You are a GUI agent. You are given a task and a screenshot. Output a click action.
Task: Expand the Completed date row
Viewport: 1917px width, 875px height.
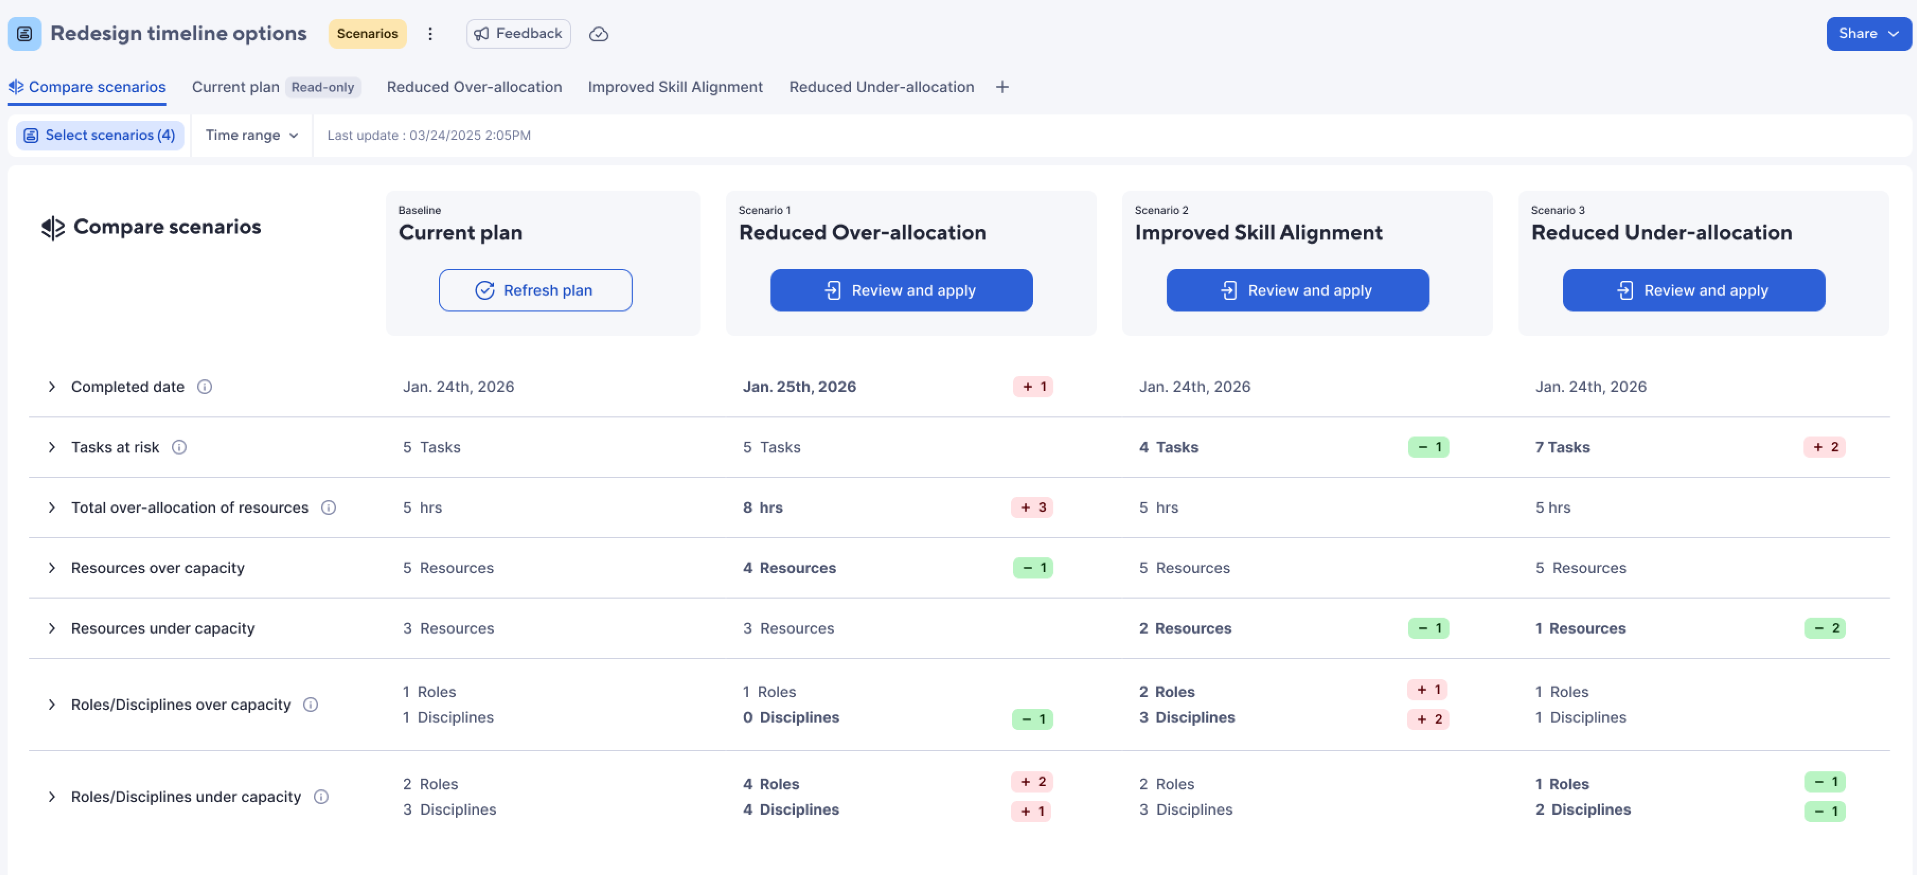coord(52,387)
